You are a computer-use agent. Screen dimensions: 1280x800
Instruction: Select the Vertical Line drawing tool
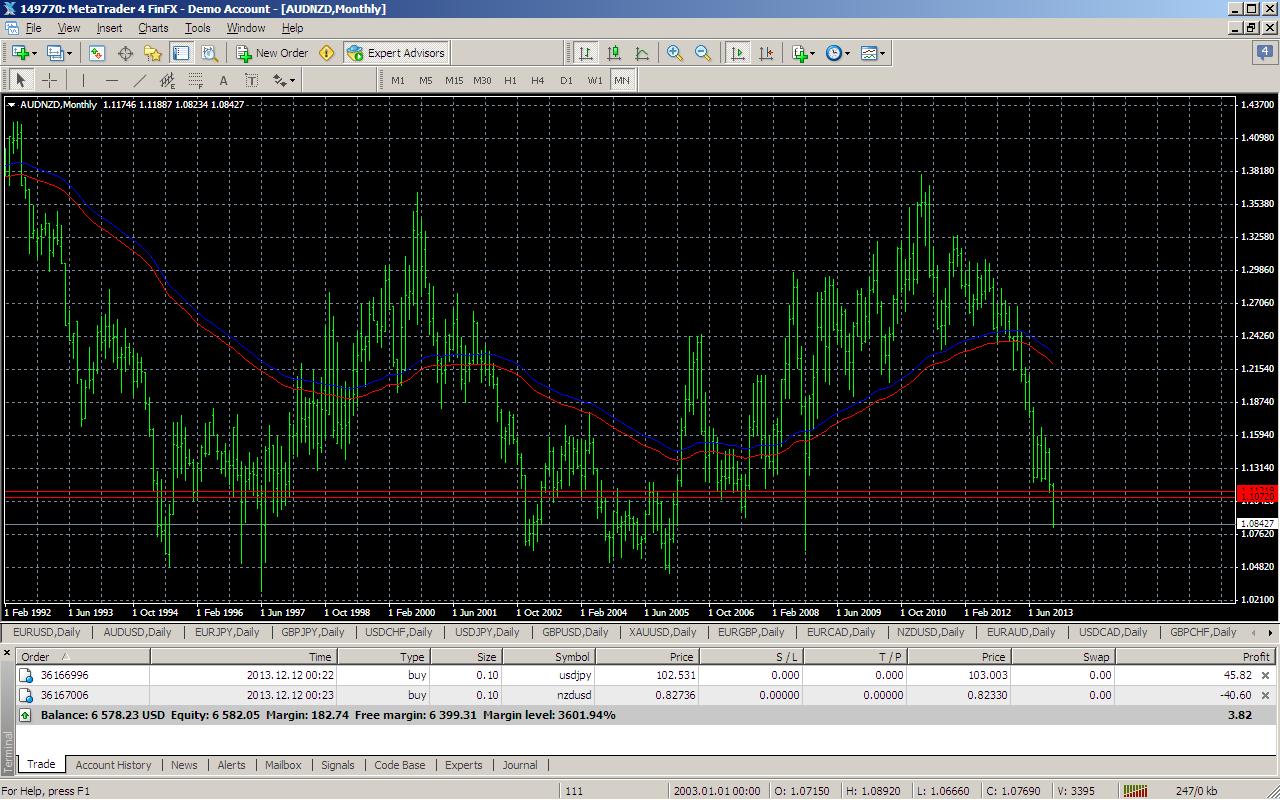[83, 80]
